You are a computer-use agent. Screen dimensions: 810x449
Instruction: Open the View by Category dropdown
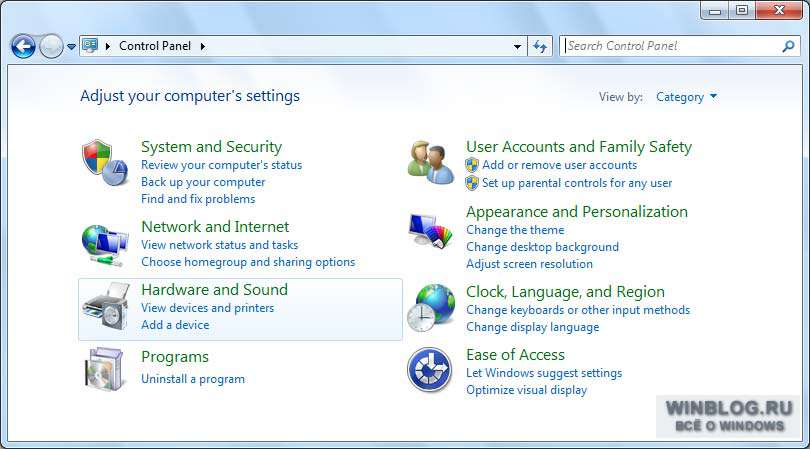(x=686, y=97)
